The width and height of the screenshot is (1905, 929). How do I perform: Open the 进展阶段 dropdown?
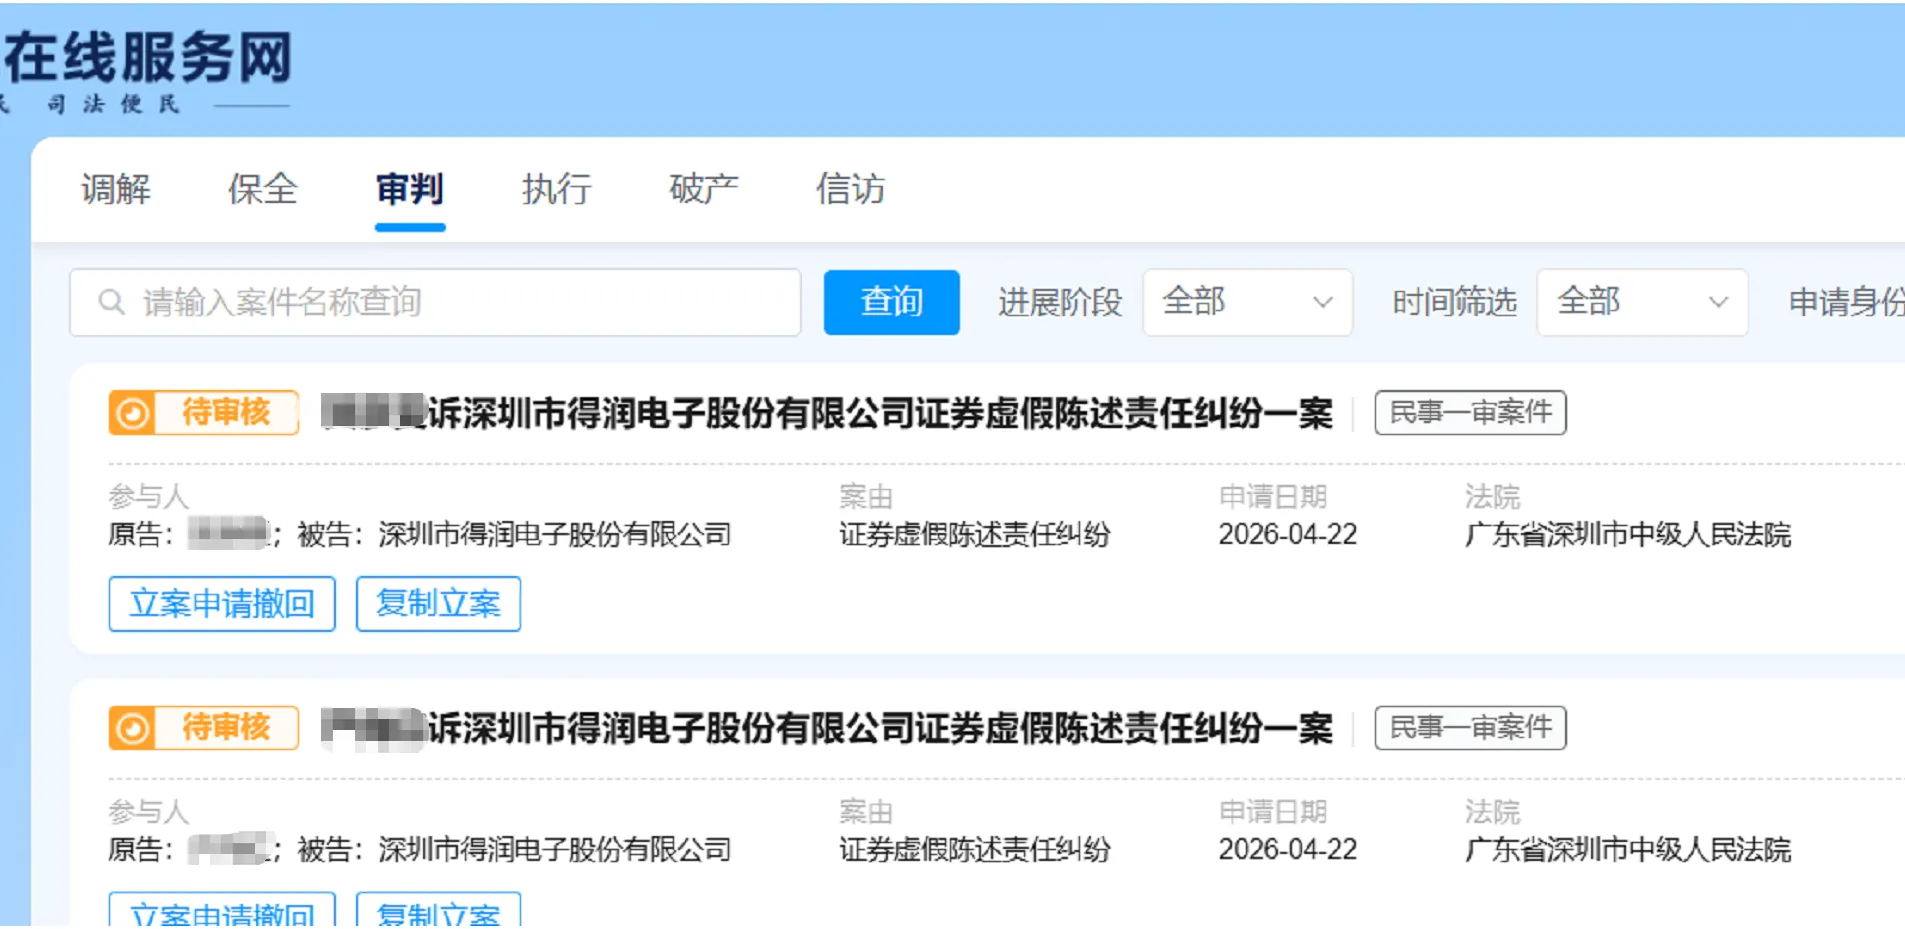point(1247,302)
